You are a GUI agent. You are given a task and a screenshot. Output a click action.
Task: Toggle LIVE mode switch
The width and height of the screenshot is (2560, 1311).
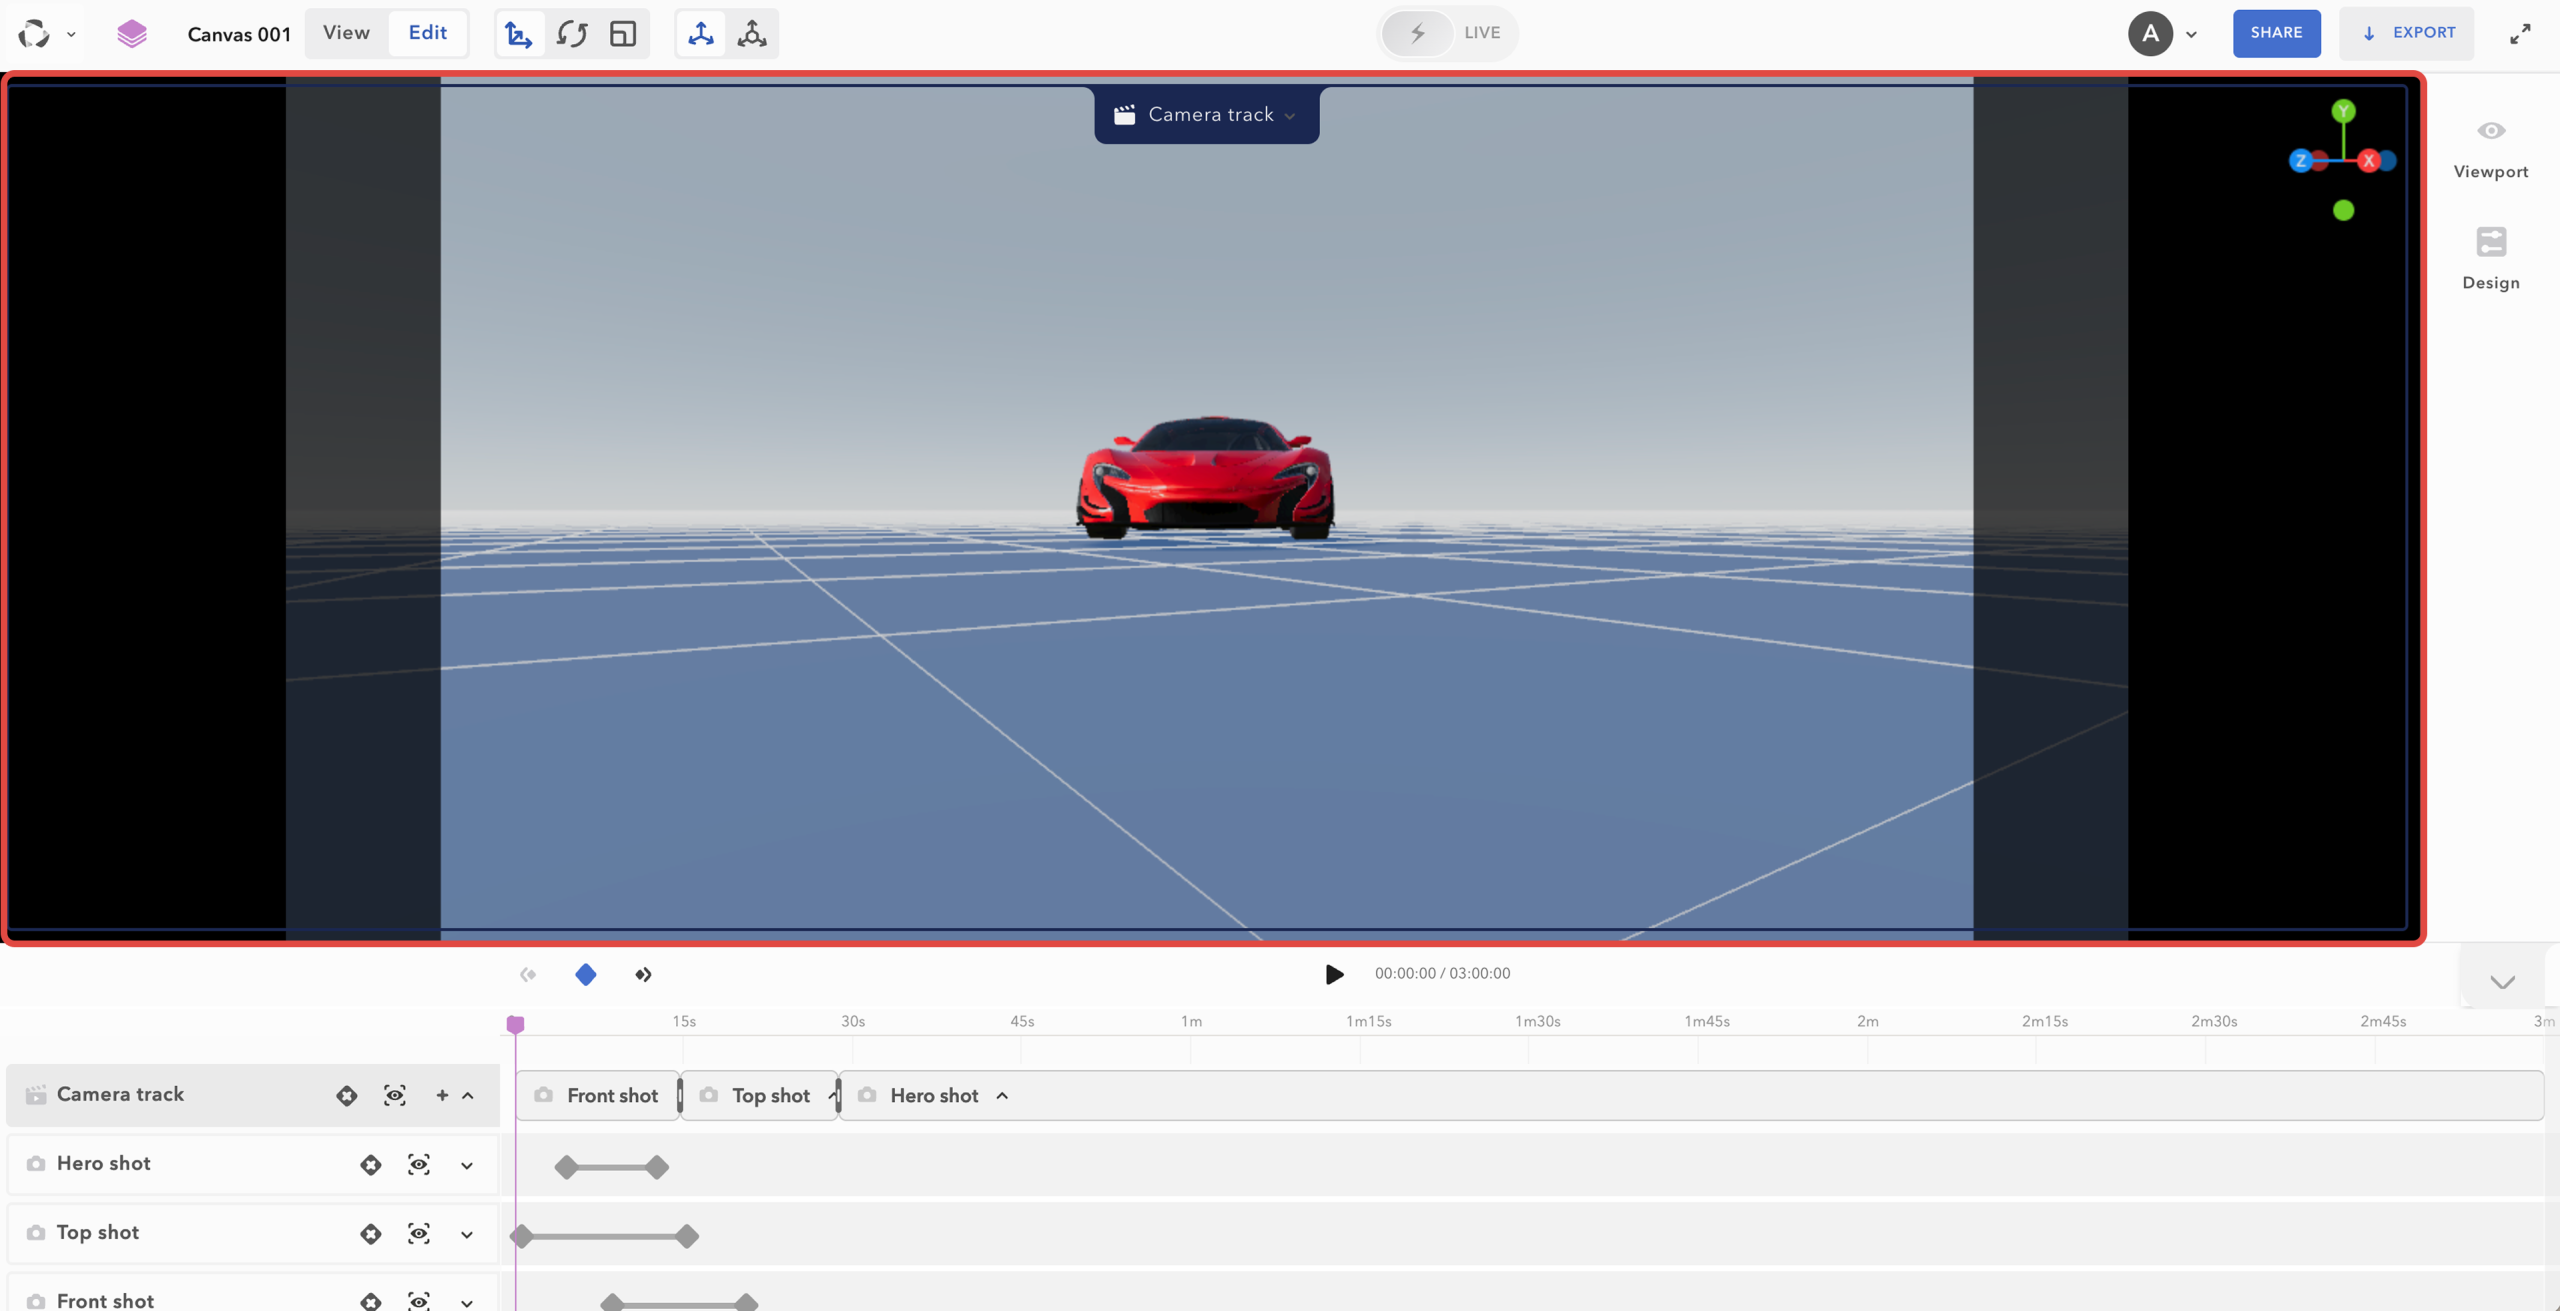pos(1417,33)
